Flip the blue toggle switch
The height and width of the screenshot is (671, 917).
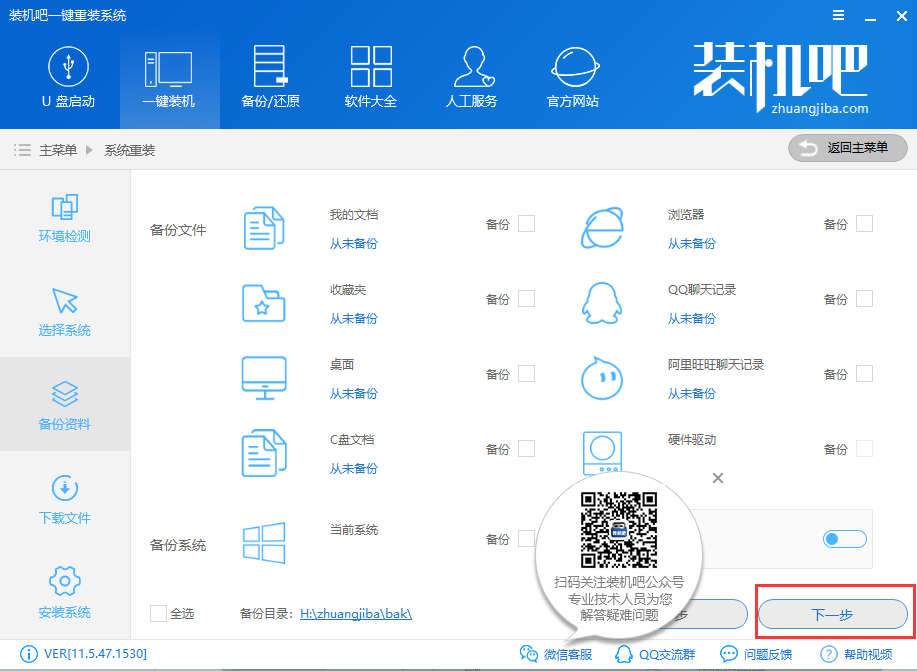click(x=844, y=539)
